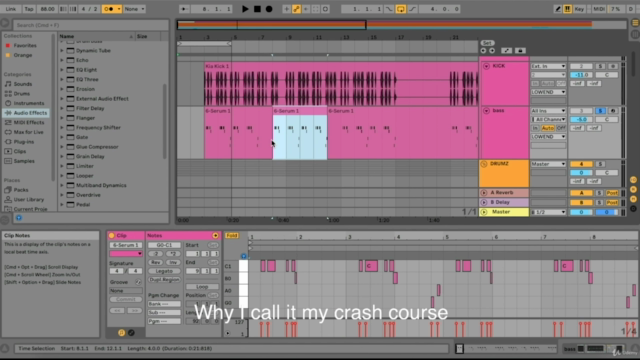Toggle the Computer MIDI Keyboard icon
The image size is (640, 360).
(567, 9)
